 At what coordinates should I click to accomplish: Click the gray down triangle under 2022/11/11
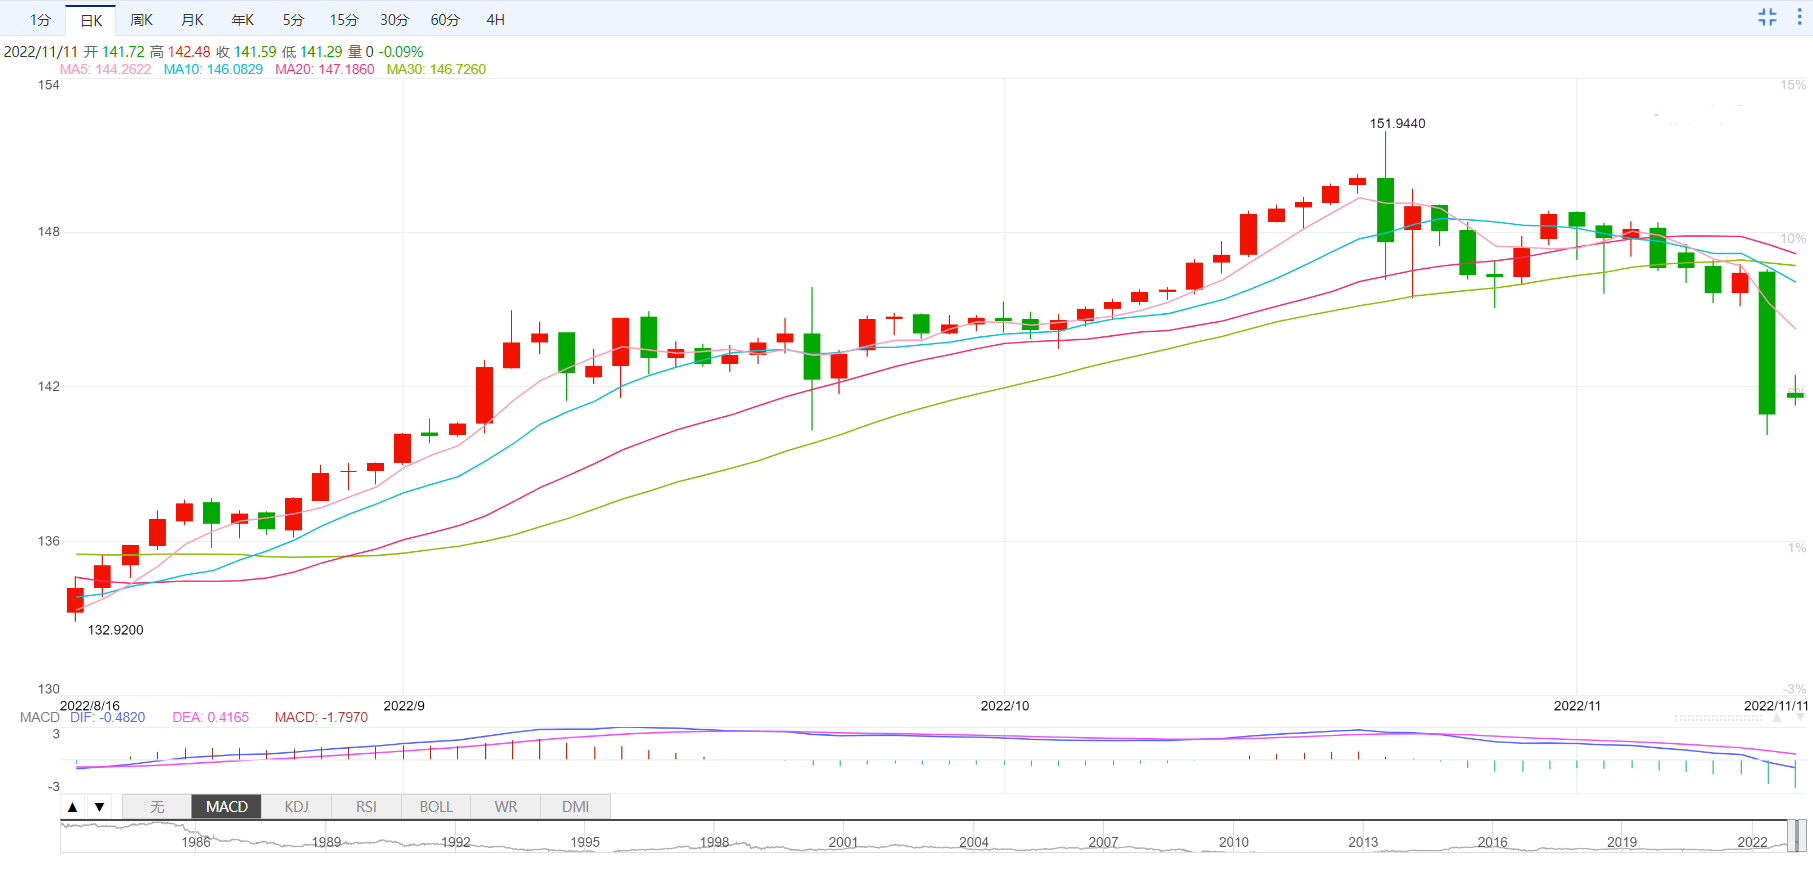click(x=1800, y=718)
